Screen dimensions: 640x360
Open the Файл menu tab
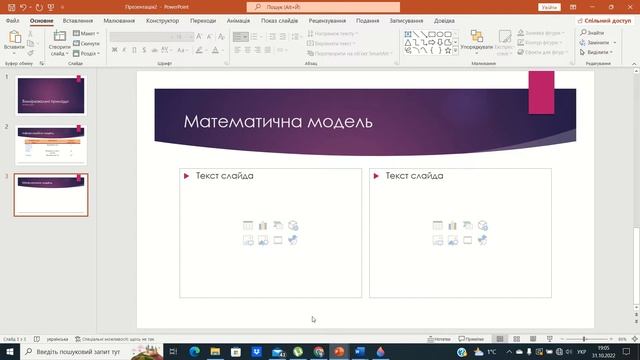click(13, 20)
